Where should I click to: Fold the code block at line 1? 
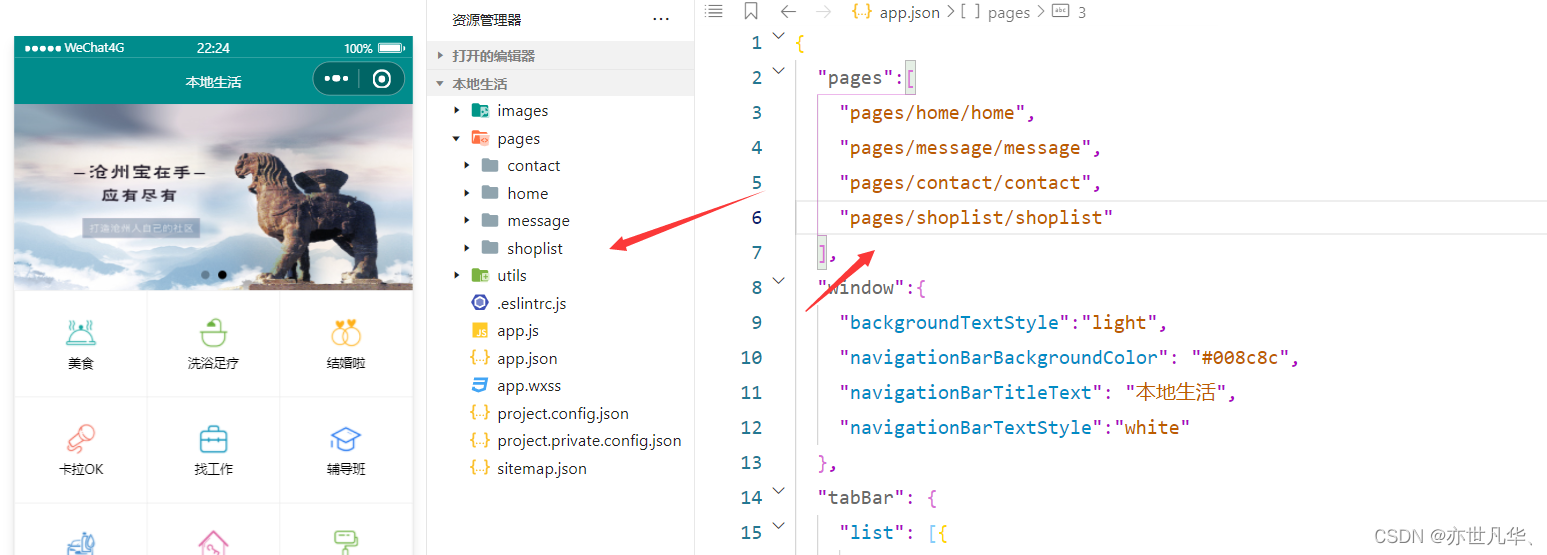[779, 37]
